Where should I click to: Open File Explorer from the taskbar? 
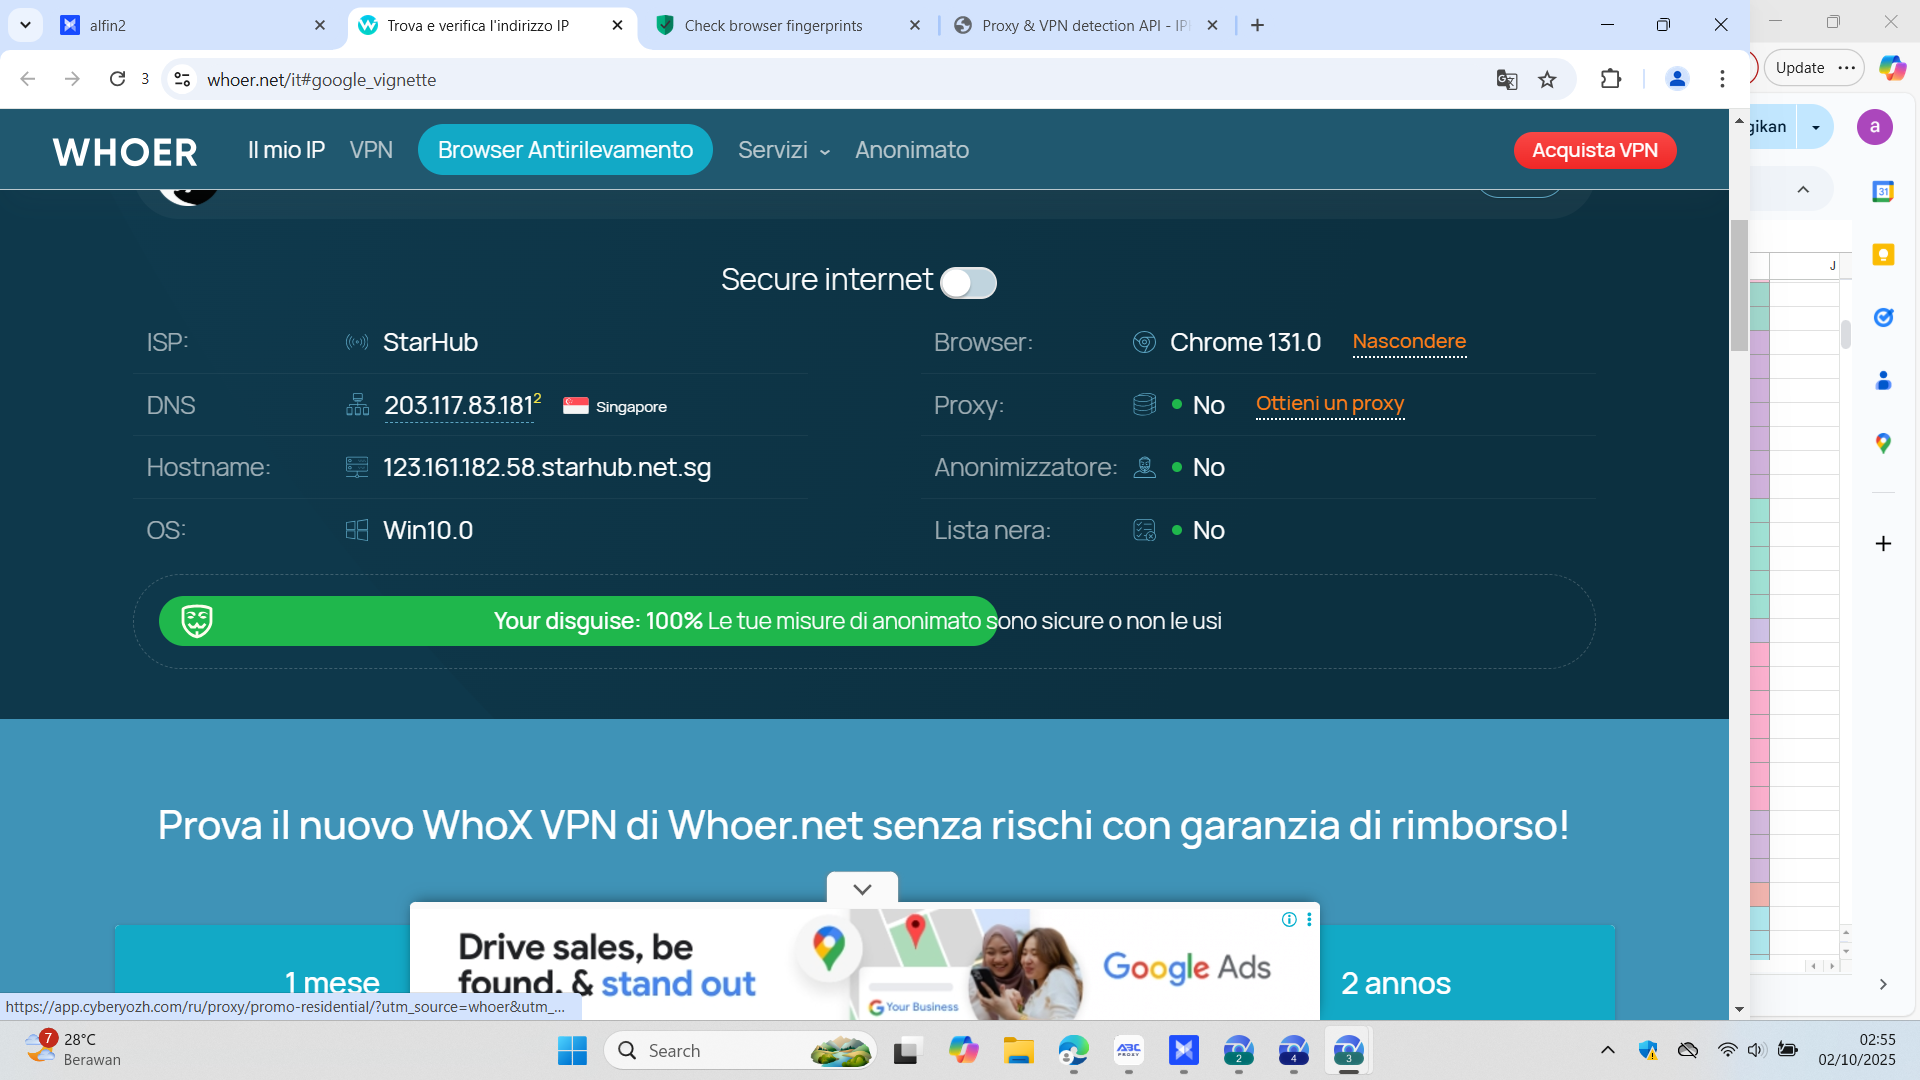pyautogui.click(x=1018, y=1051)
